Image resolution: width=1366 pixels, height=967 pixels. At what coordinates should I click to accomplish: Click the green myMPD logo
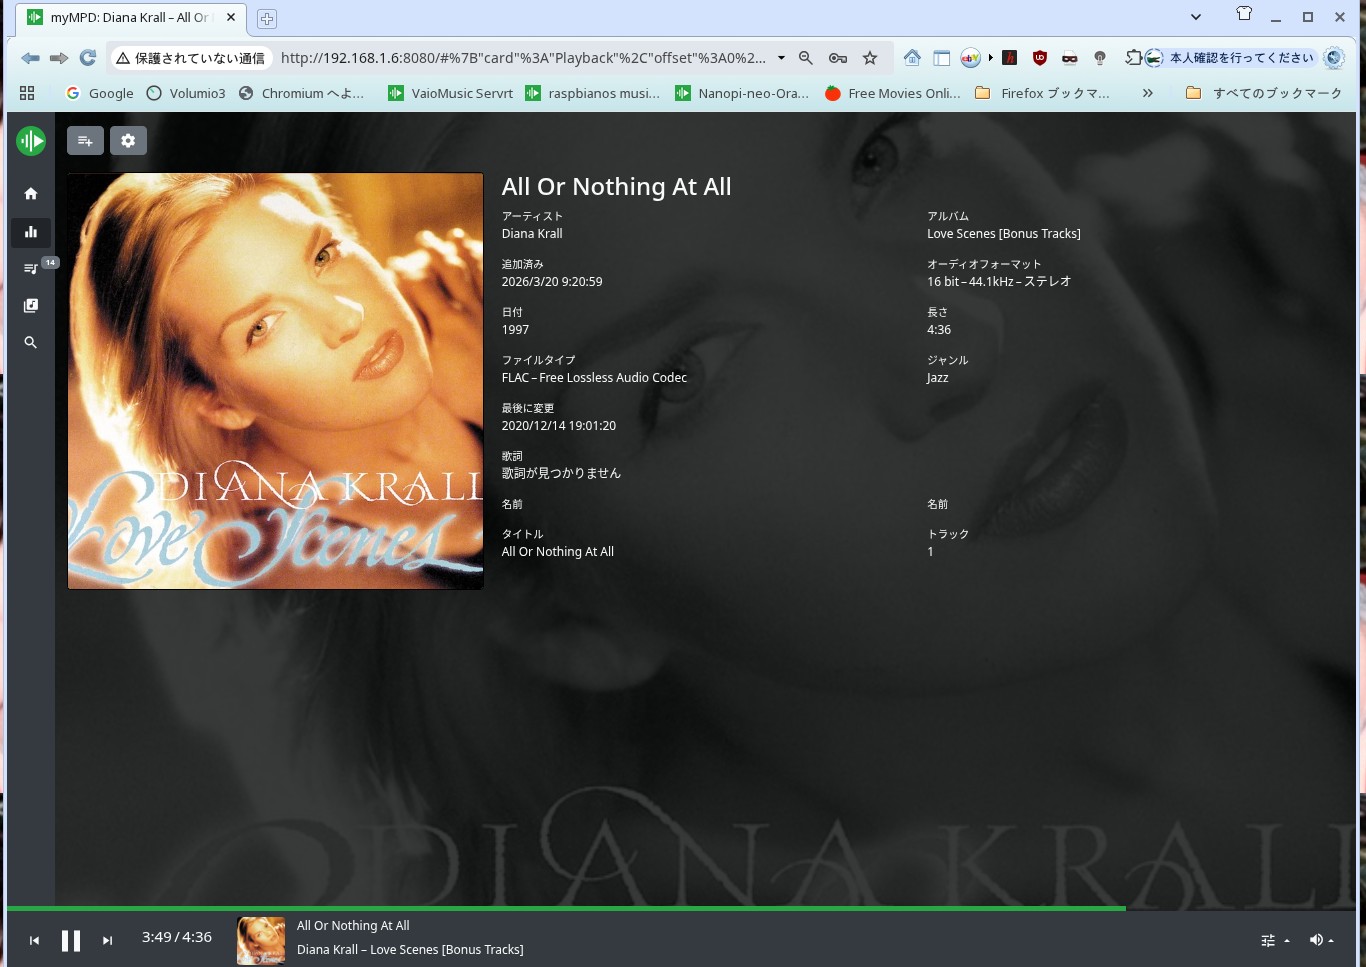click(31, 141)
